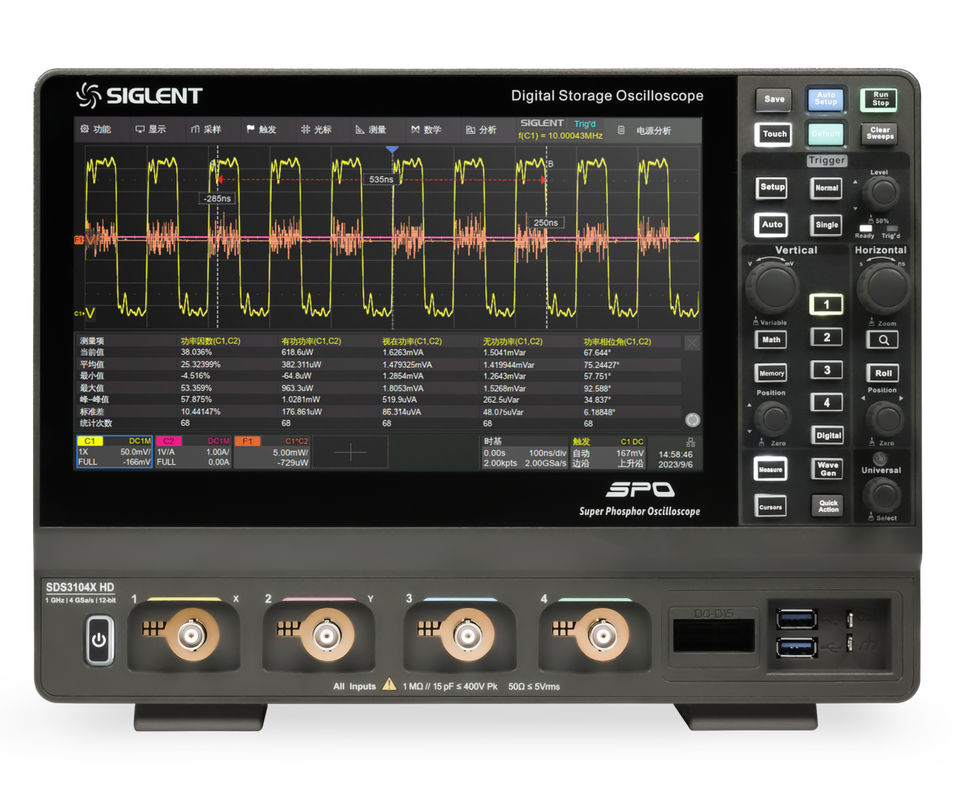Push the Memory button

(x=771, y=372)
